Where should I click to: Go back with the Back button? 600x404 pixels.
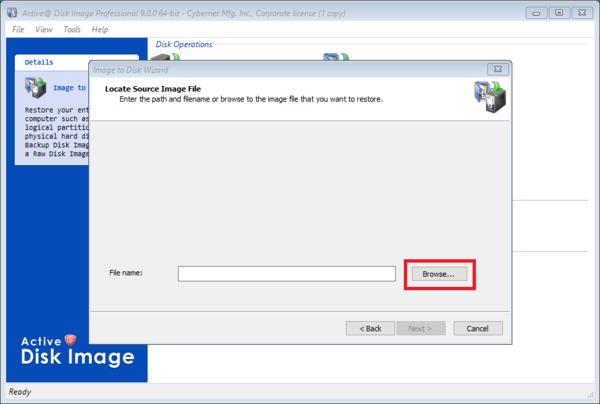pyautogui.click(x=370, y=328)
